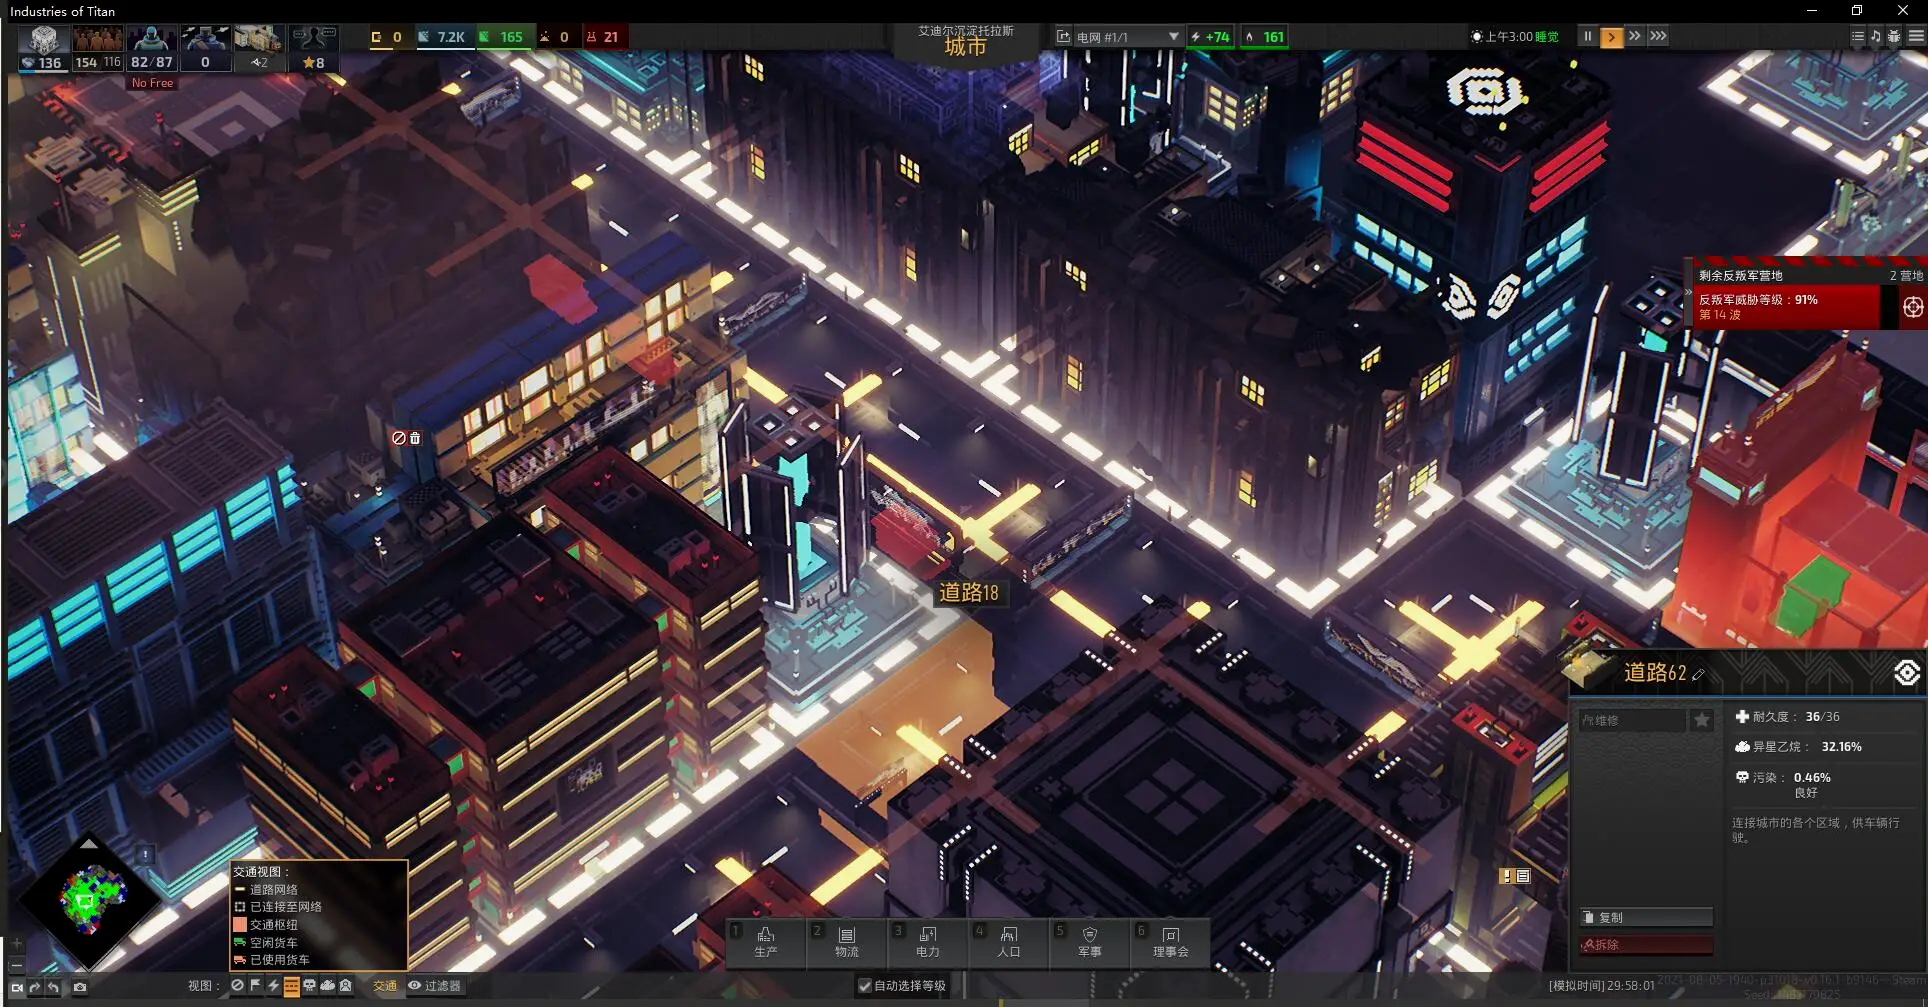Select the 理事会 council build tab
The height and width of the screenshot is (1007, 1928).
[x=1171, y=942]
